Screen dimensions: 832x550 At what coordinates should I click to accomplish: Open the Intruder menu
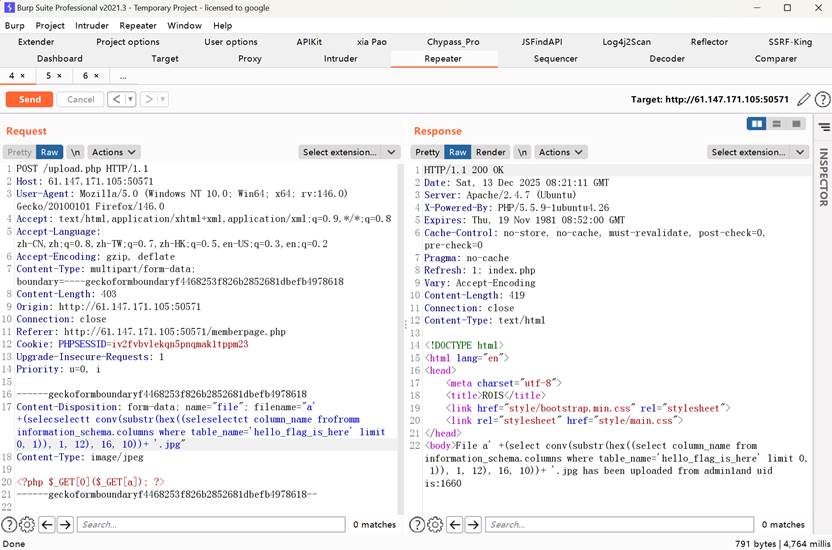tap(91, 25)
